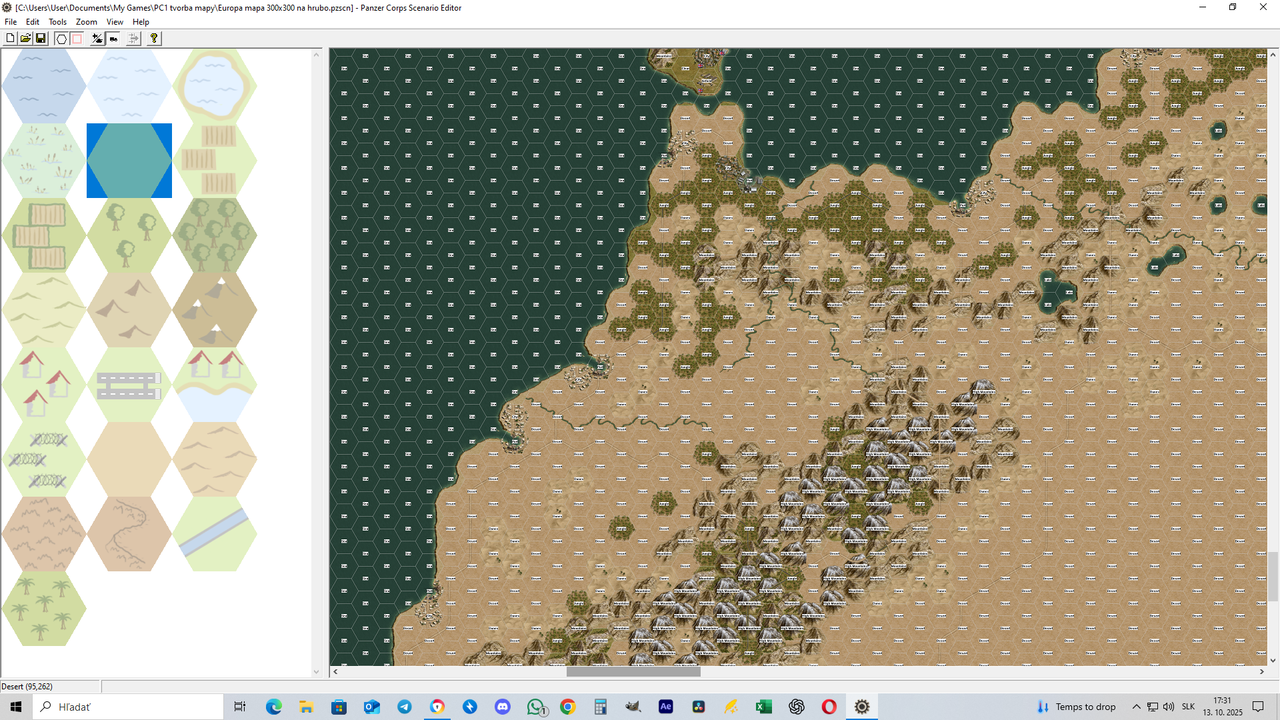Screen dimensions: 1280x720
Task: Select the farmland terrain tile on olive green
Action: (x=44, y=235)
